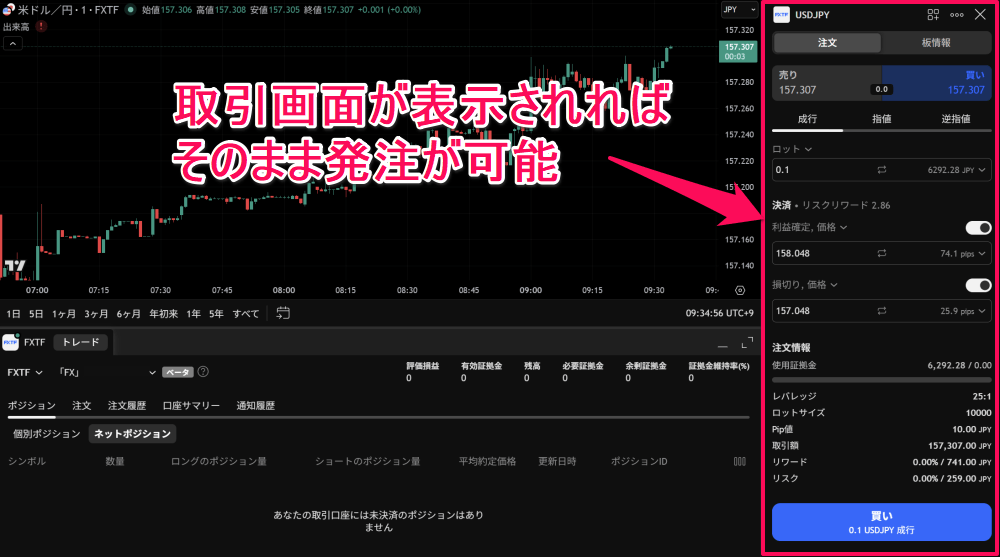Click the ベータ badge
The height and width of the screenshot is (557, 1000).
point(177,372)
